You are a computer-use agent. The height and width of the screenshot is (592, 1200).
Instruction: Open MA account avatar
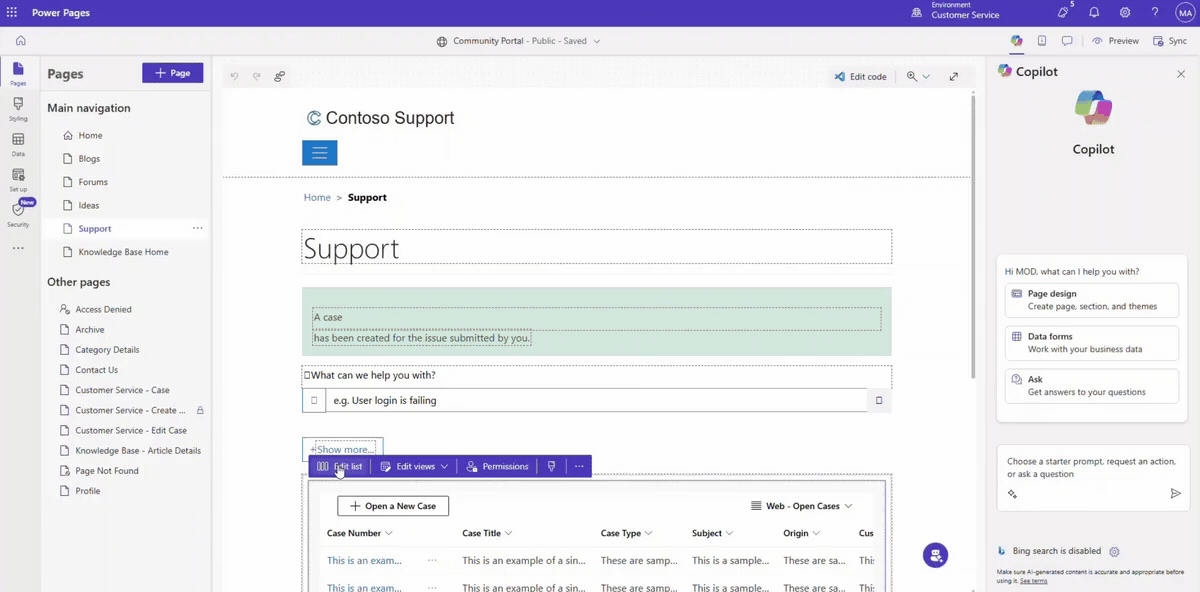click(1185, 12)
